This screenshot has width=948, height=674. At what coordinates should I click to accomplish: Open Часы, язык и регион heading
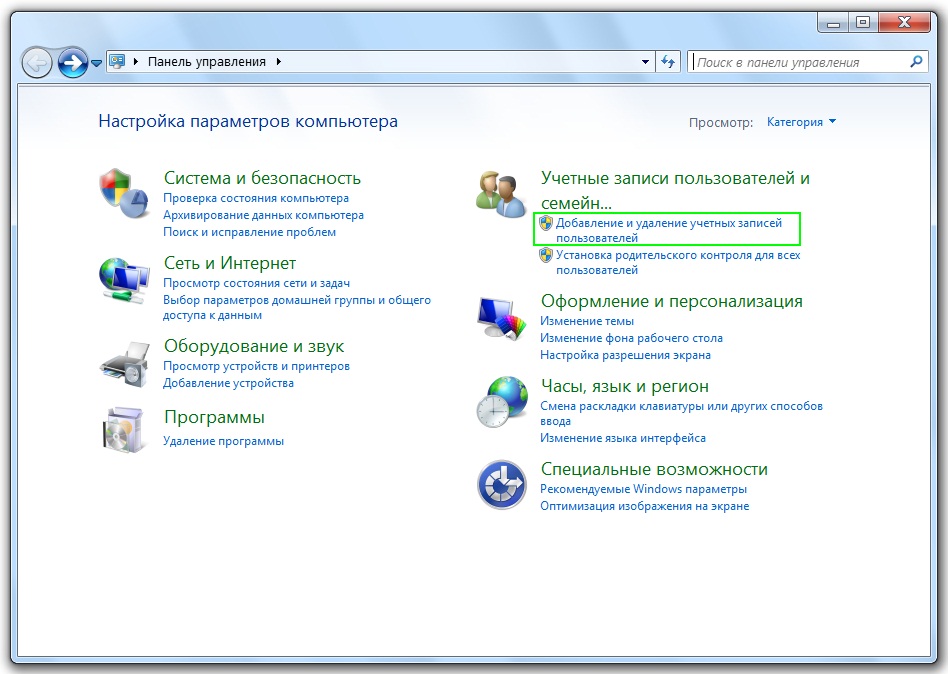pos(625,386)
